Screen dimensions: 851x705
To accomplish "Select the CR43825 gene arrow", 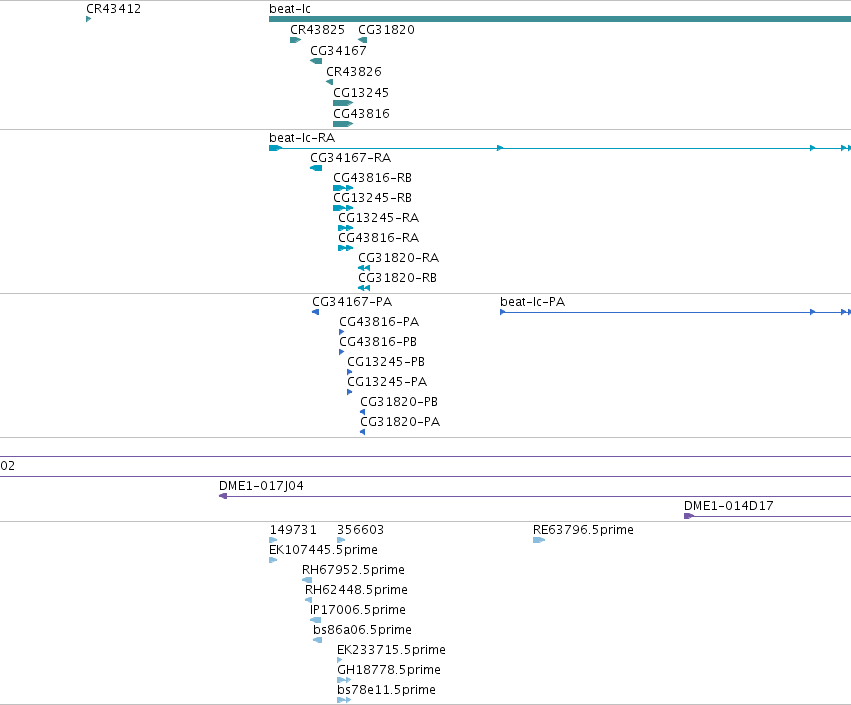I will tap(296, 40).
